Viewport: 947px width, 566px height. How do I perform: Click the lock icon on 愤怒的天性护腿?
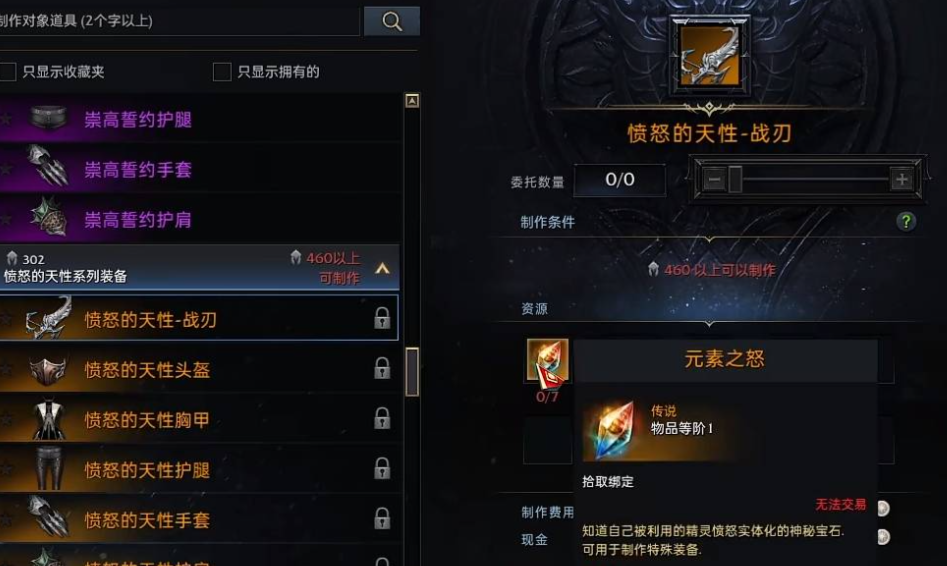point(382,468)
